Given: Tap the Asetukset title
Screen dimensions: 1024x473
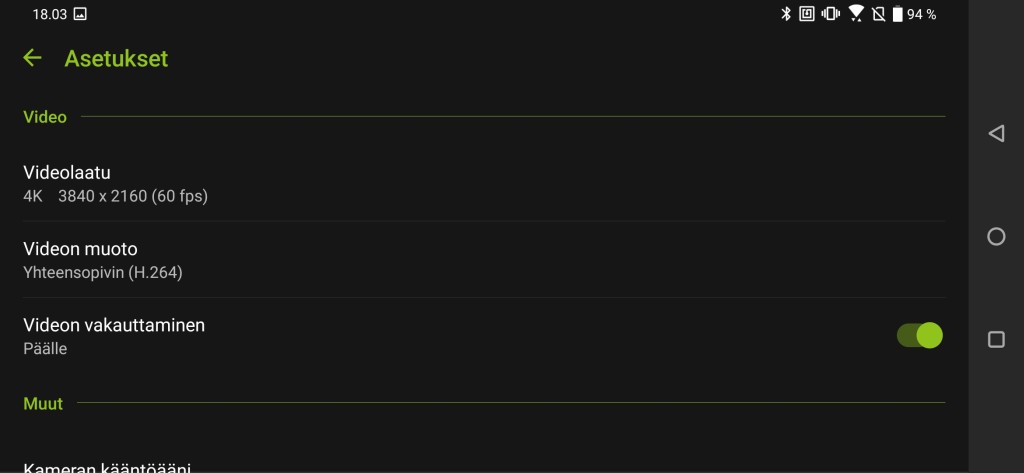Looking at the screenshot, I should [116, 58].
